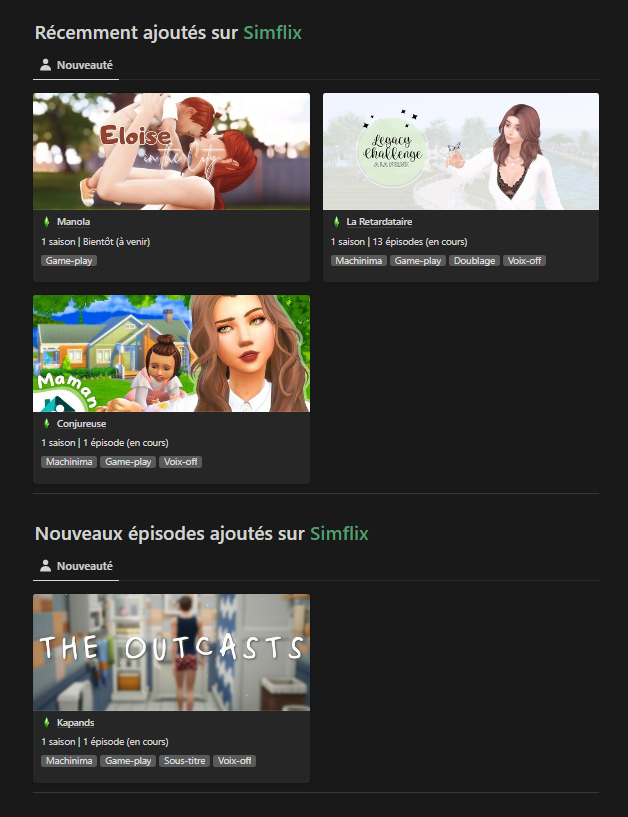Click '1 saison | Bientôt (à venir)' text

pyautogui.click(x=96, y=242)
